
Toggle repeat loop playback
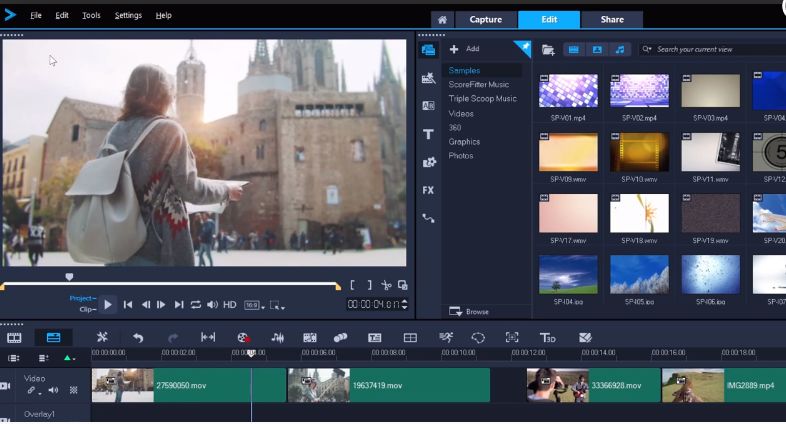(x=196, y=304)
